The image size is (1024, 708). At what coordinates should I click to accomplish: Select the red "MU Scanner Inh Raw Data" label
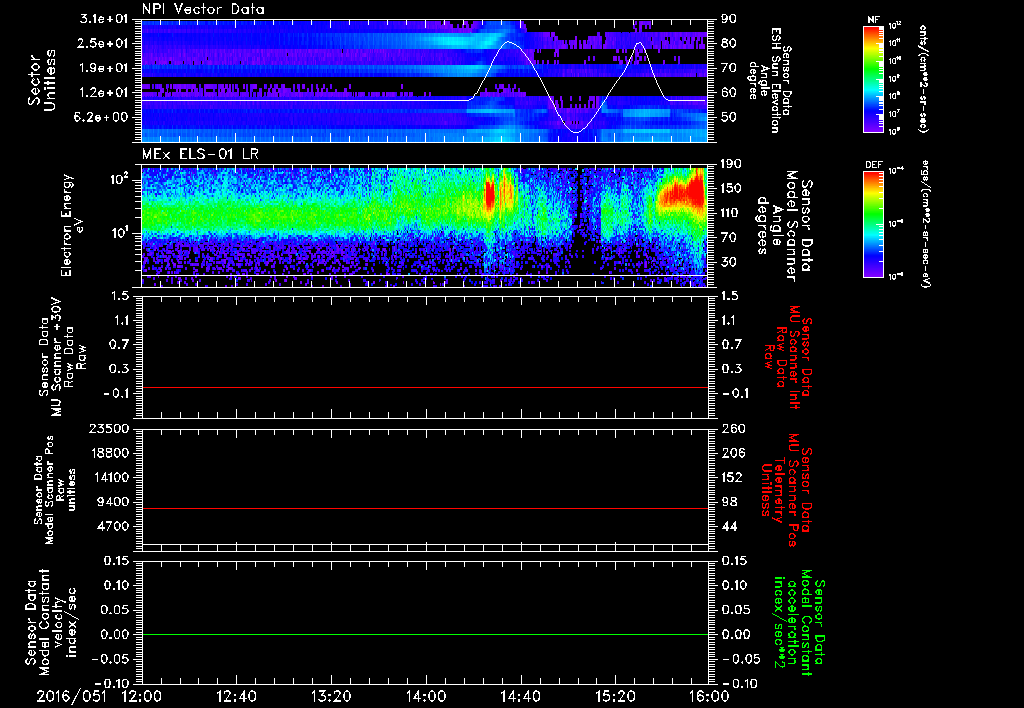[786, 357]
